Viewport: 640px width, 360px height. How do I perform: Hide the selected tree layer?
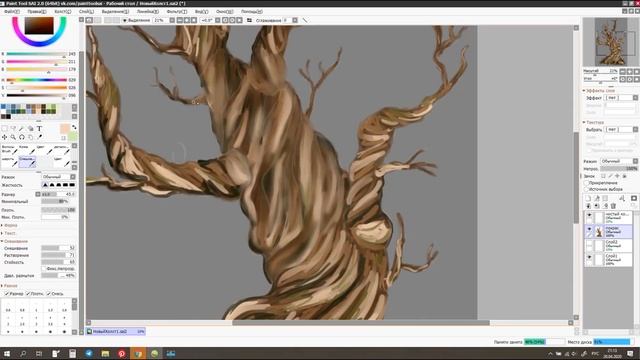pos(589,229)
